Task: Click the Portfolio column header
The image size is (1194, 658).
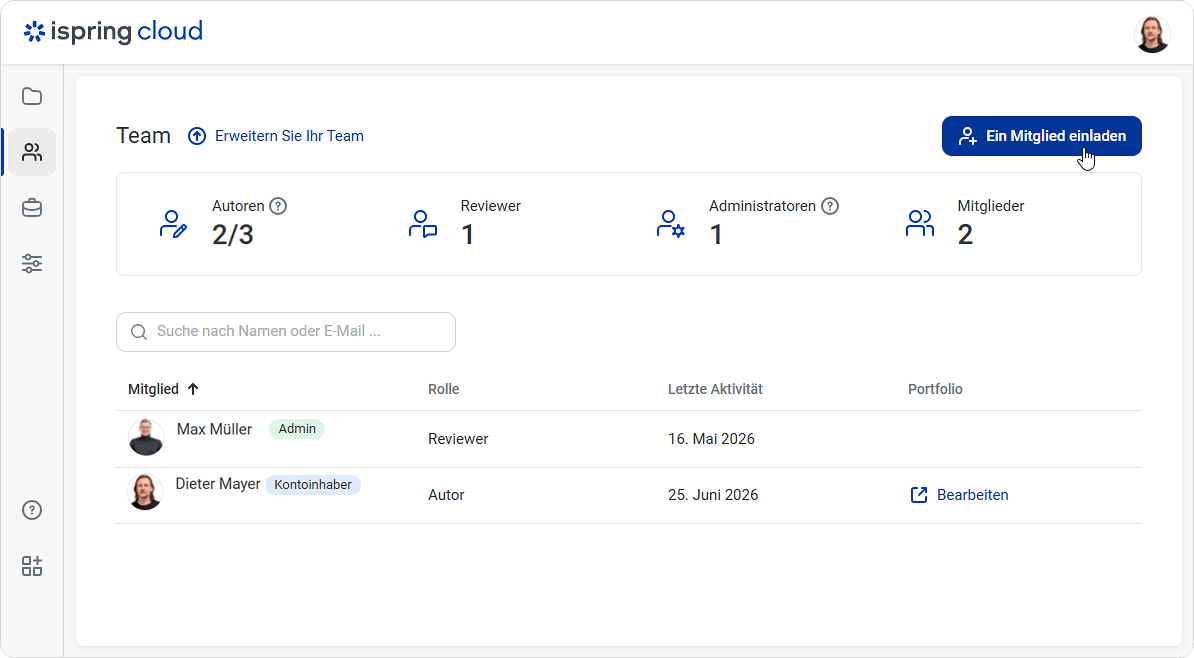Action: coord(935,389)
